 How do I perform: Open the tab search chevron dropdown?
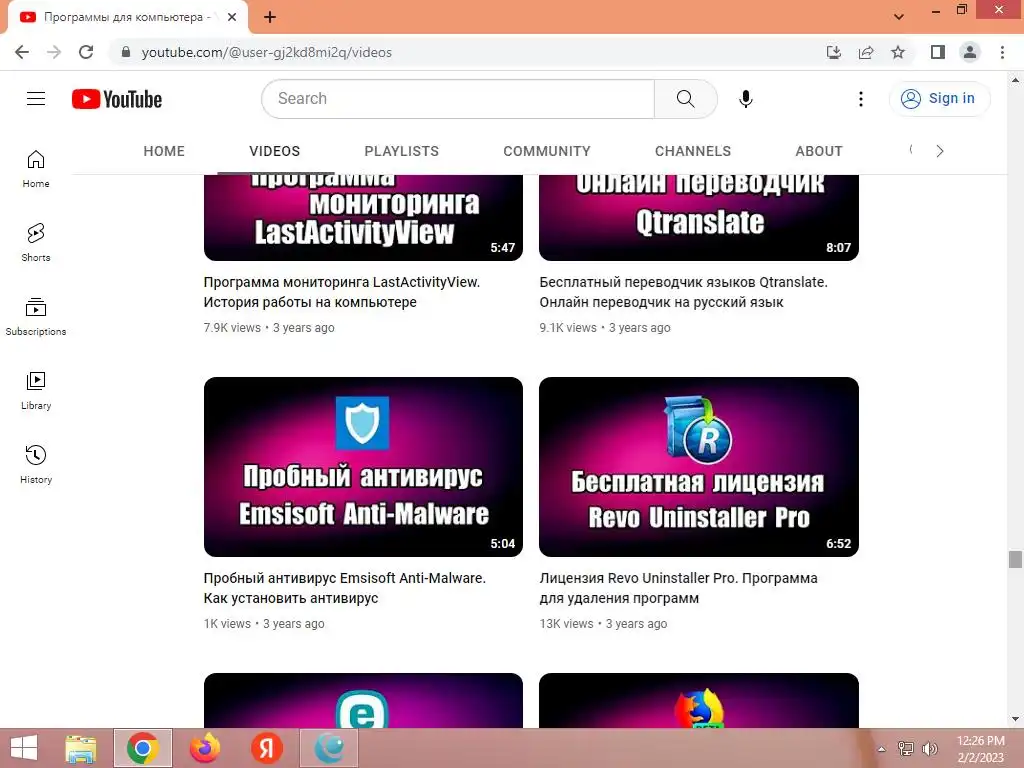tap(899, 16)
